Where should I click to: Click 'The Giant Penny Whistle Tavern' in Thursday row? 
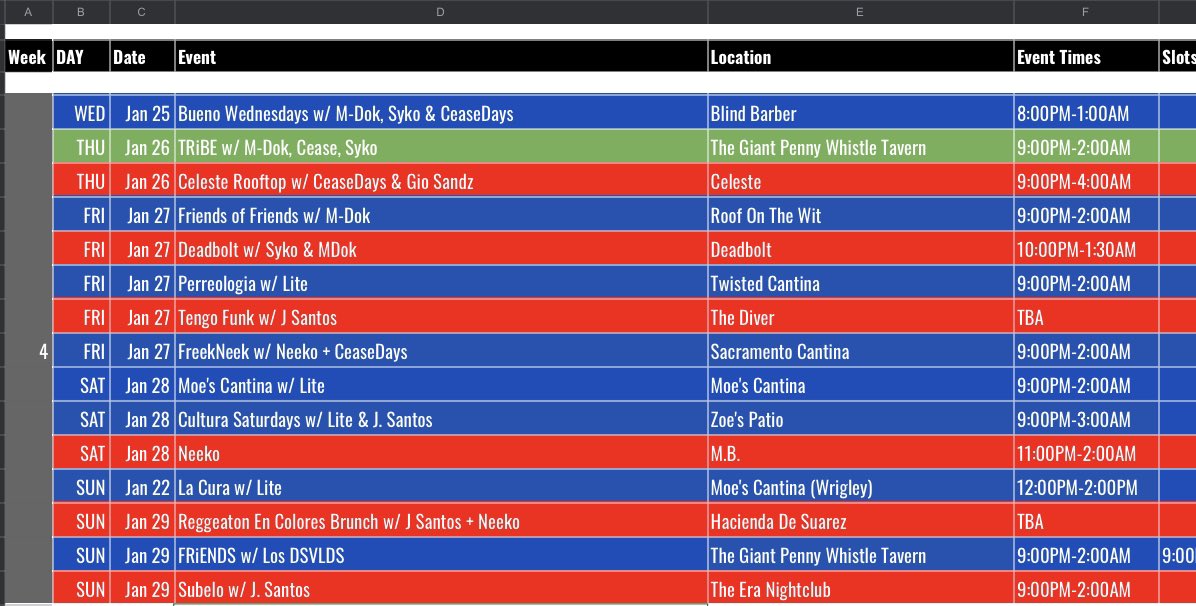pyautogui.click(x=860, y=147)
